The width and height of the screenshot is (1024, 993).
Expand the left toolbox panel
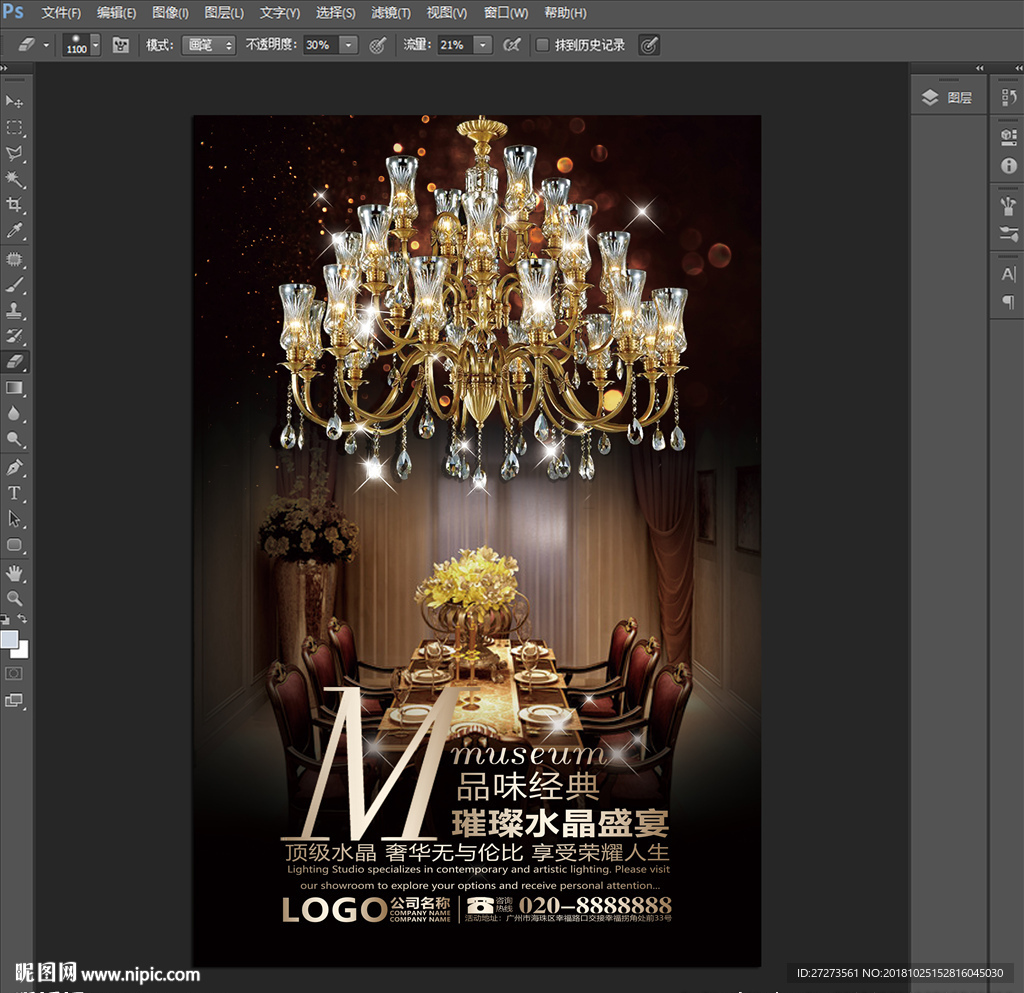[4, 68]
